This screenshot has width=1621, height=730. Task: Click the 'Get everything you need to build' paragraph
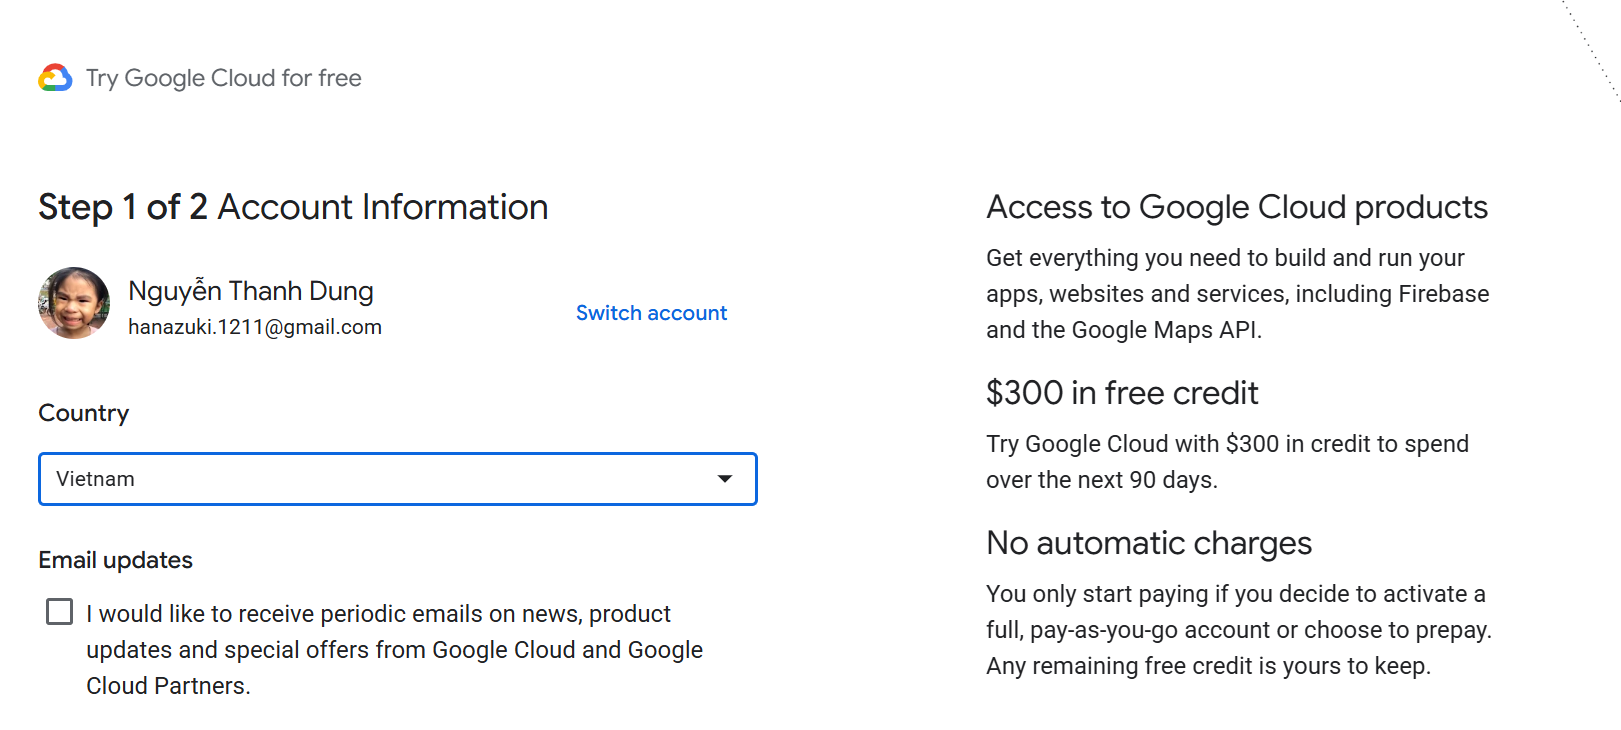(x=1238, y=294)
